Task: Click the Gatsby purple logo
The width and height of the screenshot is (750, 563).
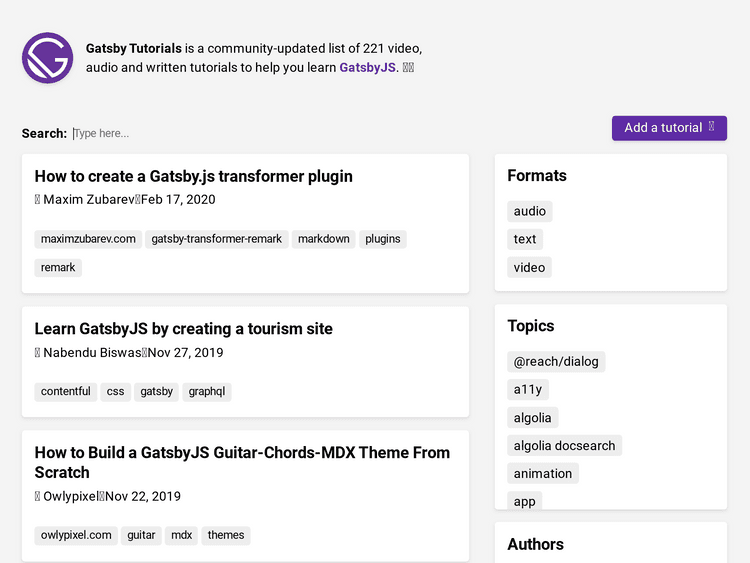Action: 47,58
